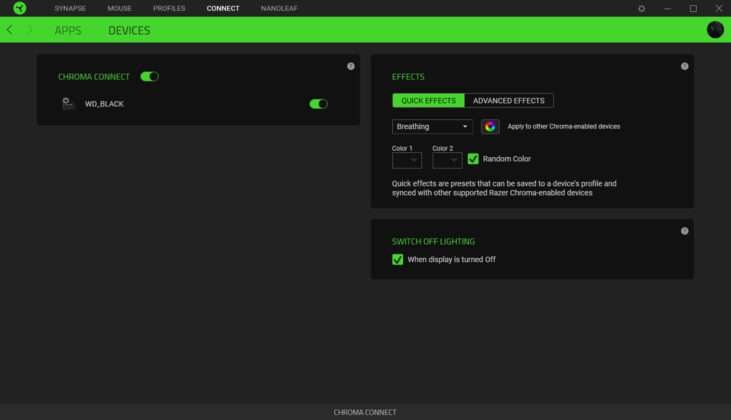Close the Razer Synapse window
Image resolution: width=731 pixels, height=420 pixels.
click(x=719, y=8)
